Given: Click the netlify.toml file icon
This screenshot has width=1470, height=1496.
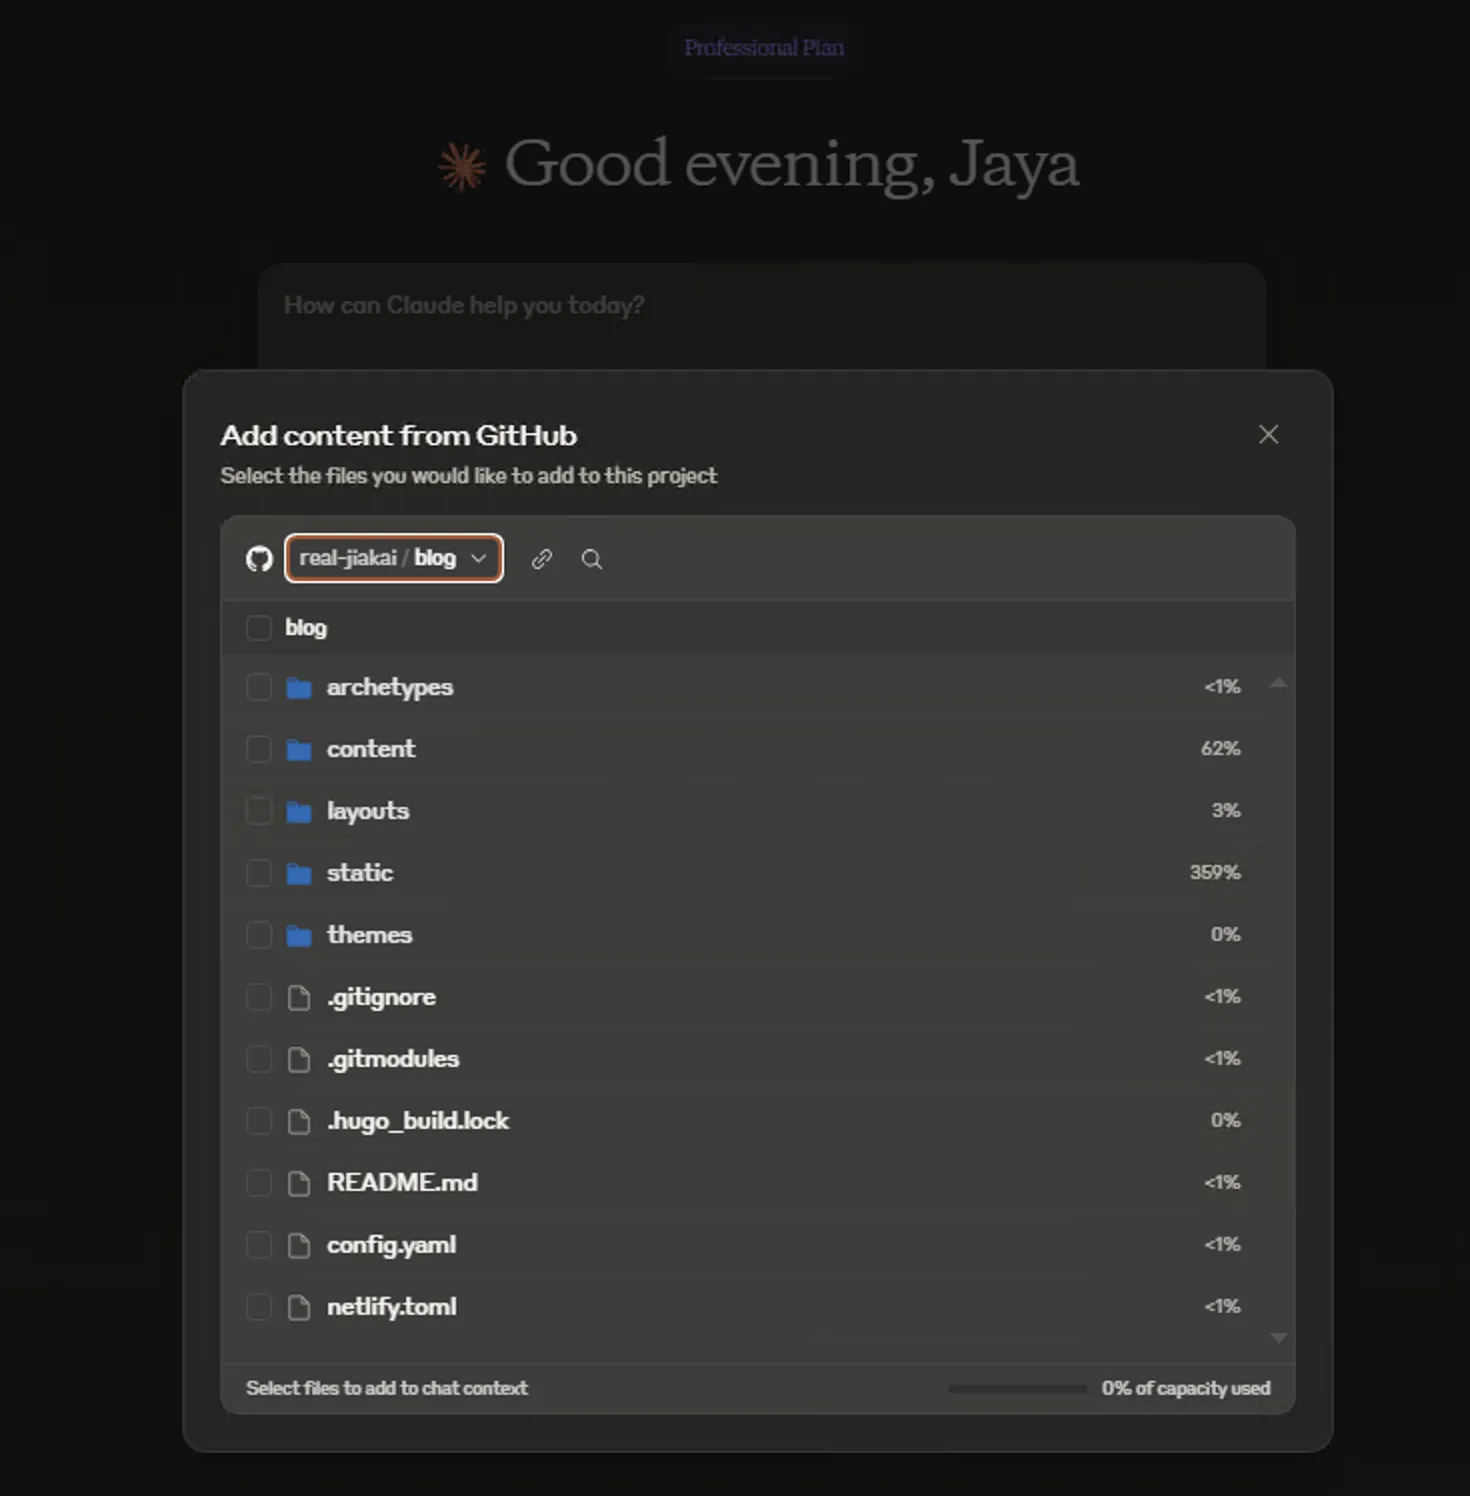Looking at the screenshot, I should coord(299,1308).
